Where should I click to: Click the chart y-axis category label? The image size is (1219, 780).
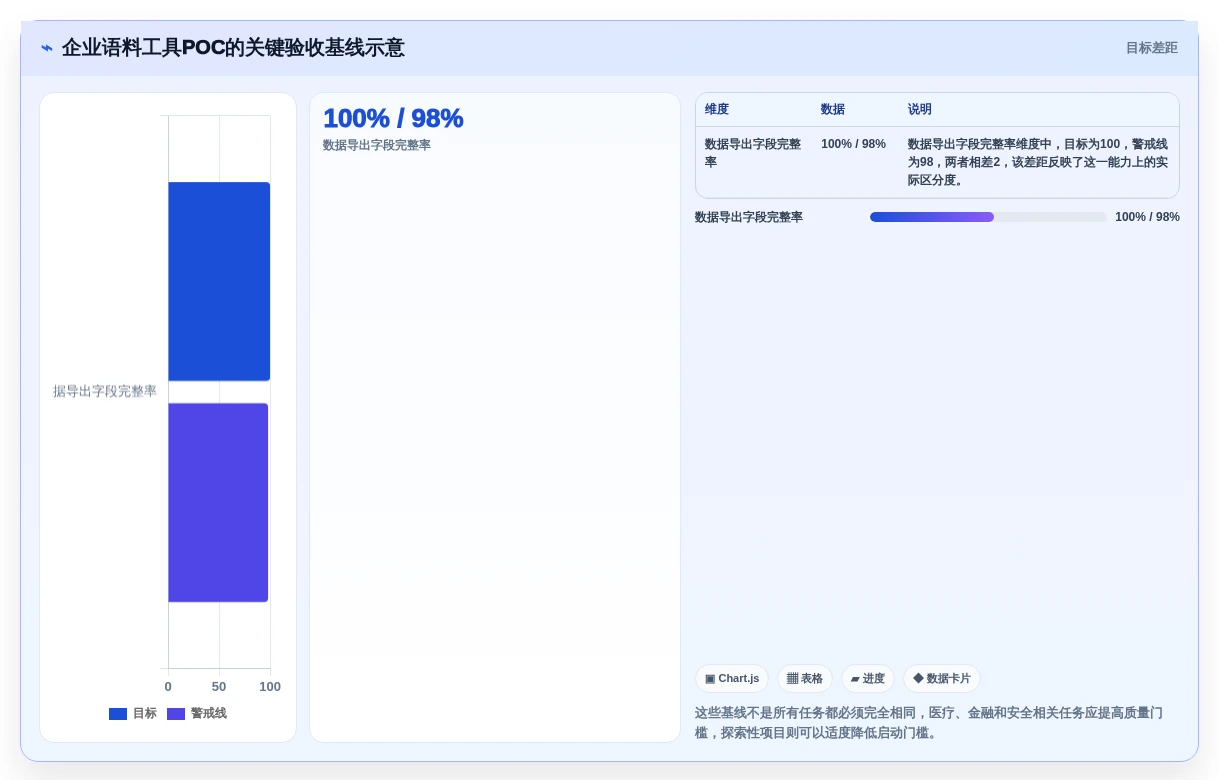pyautogui.click(x=105, y=391)
